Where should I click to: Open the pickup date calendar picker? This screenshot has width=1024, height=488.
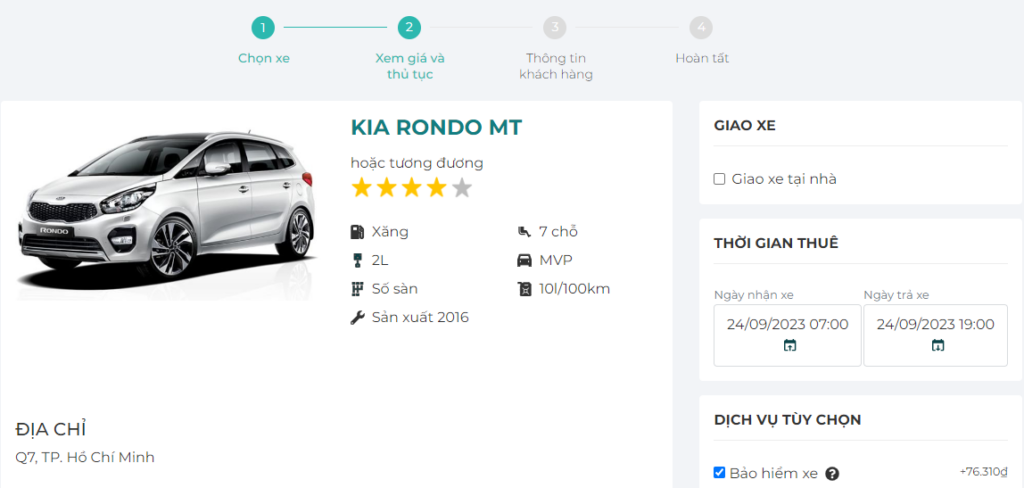point(789,346)
